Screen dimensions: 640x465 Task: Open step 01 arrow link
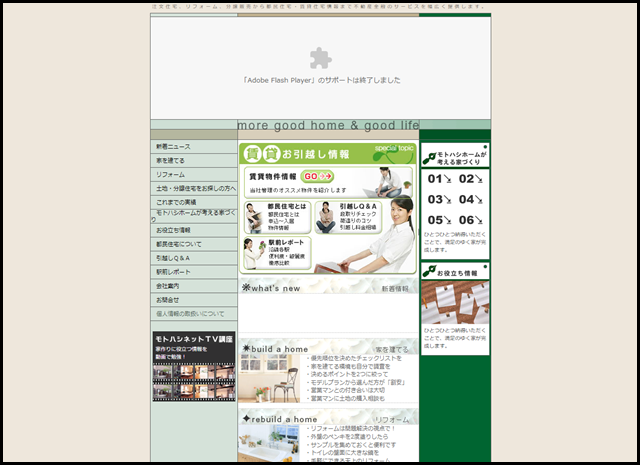[x=440, y=179]
